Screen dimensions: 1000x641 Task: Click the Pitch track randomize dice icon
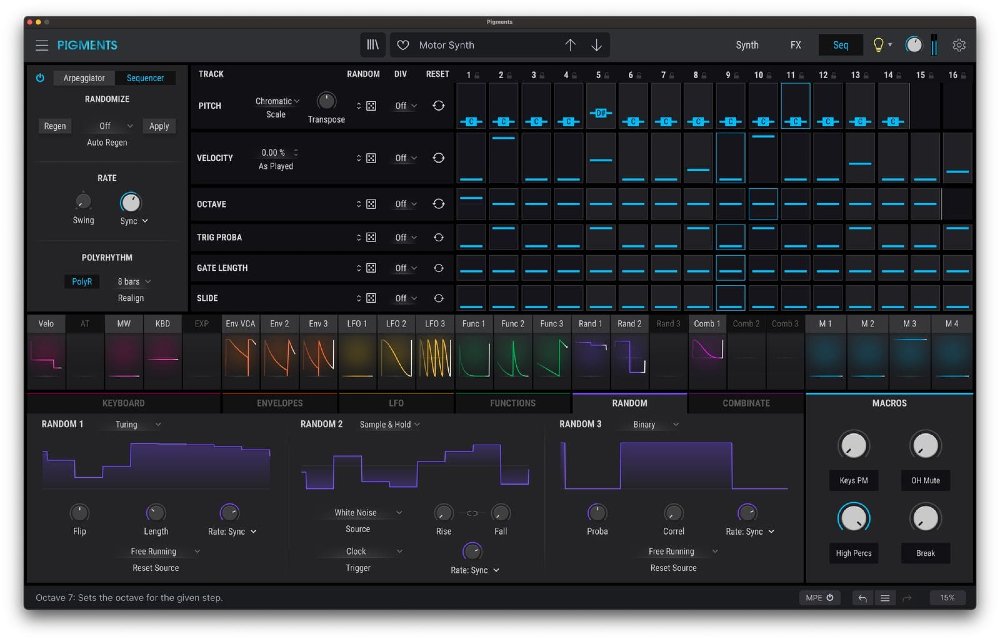(x=371, y=106)
